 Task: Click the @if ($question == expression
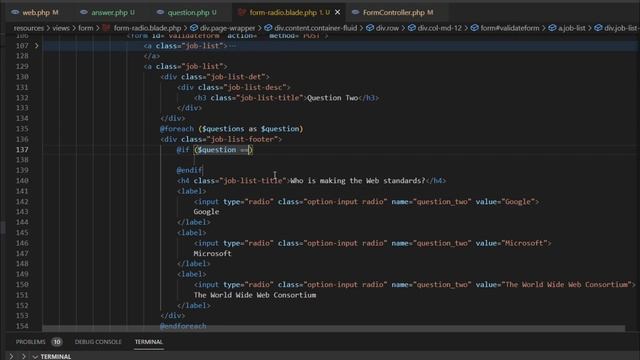point(215,150)
